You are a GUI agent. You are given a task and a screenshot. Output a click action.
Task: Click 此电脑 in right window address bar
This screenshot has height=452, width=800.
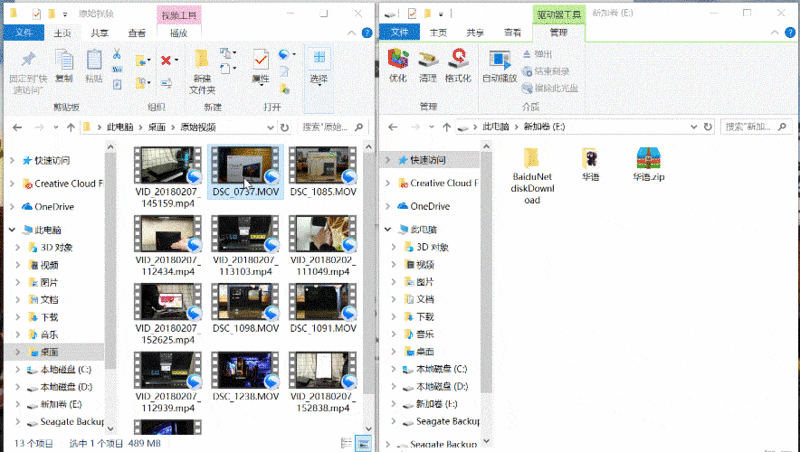pos(496,127)
